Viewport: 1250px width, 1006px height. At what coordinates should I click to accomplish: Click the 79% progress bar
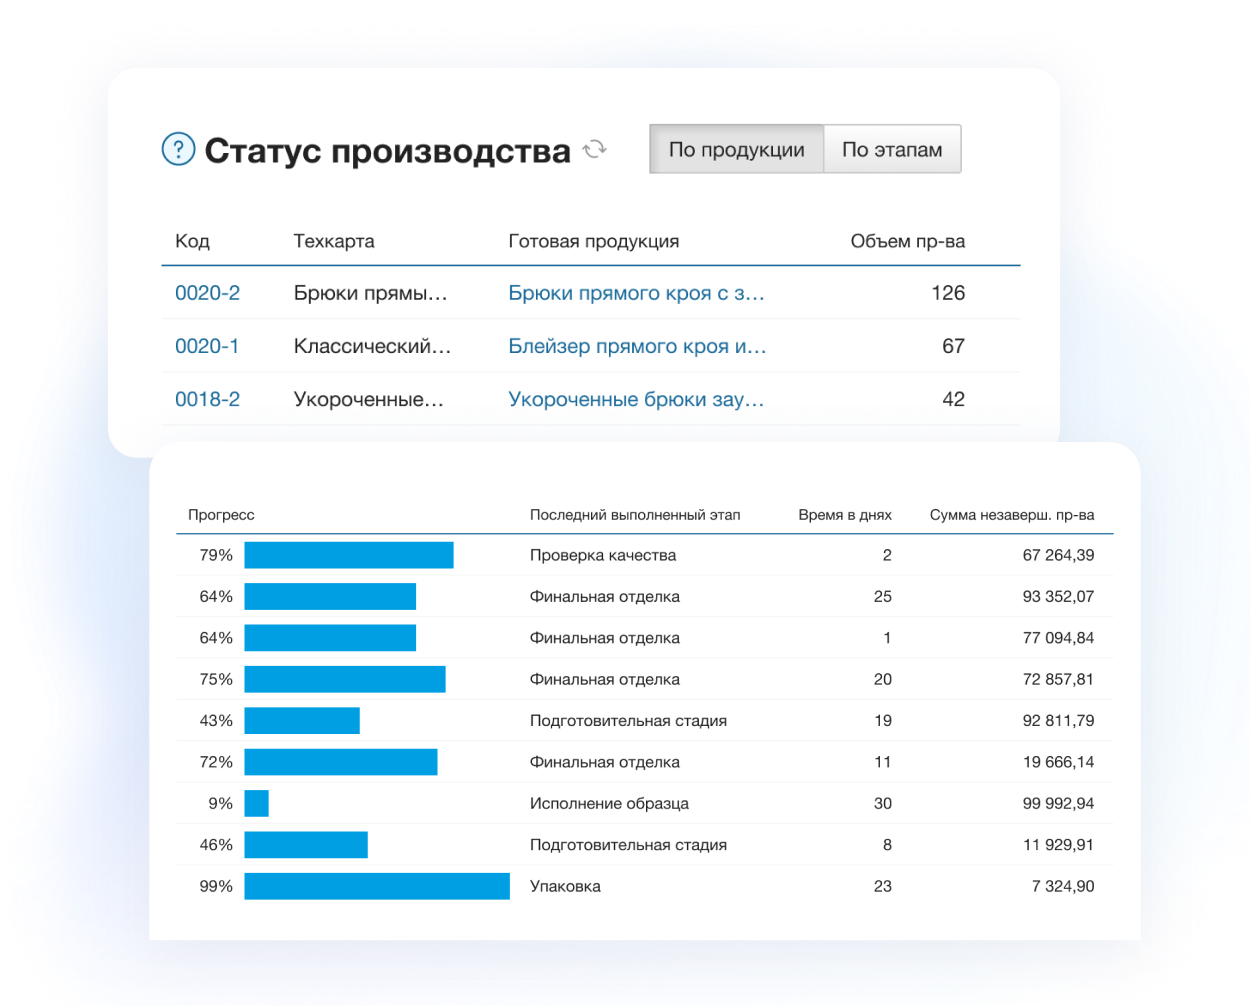coord(349,555)
